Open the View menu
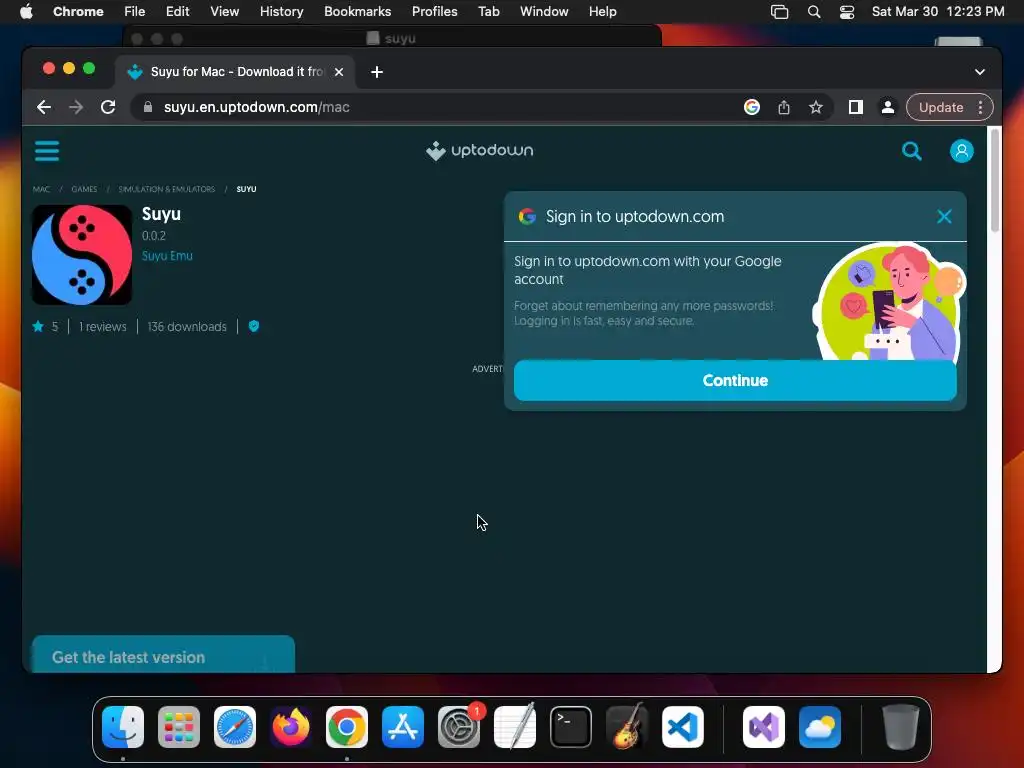This screenshot has width=1024, height=768. click(x=224, y=11)
